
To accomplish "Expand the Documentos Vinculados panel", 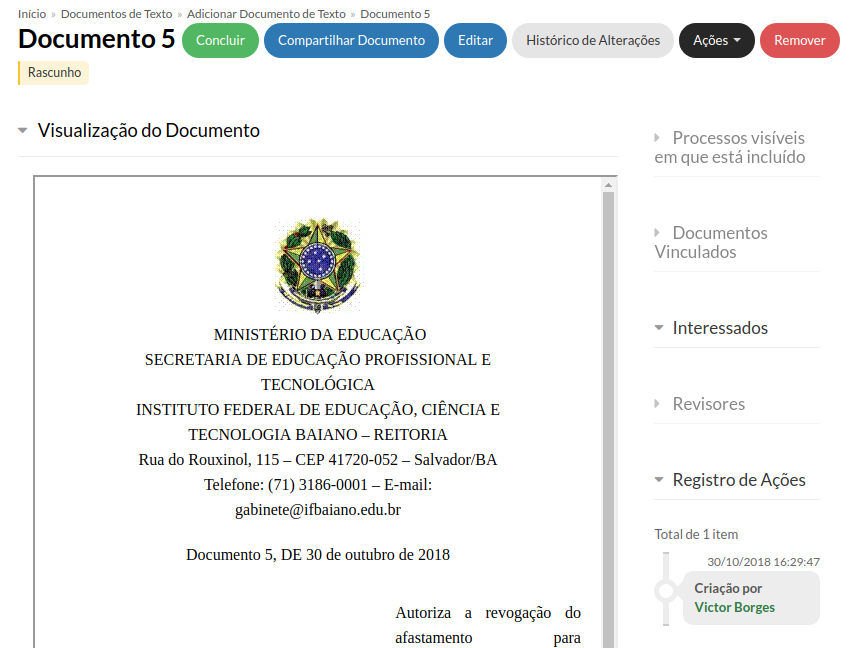I will click(x=711, y=242).
